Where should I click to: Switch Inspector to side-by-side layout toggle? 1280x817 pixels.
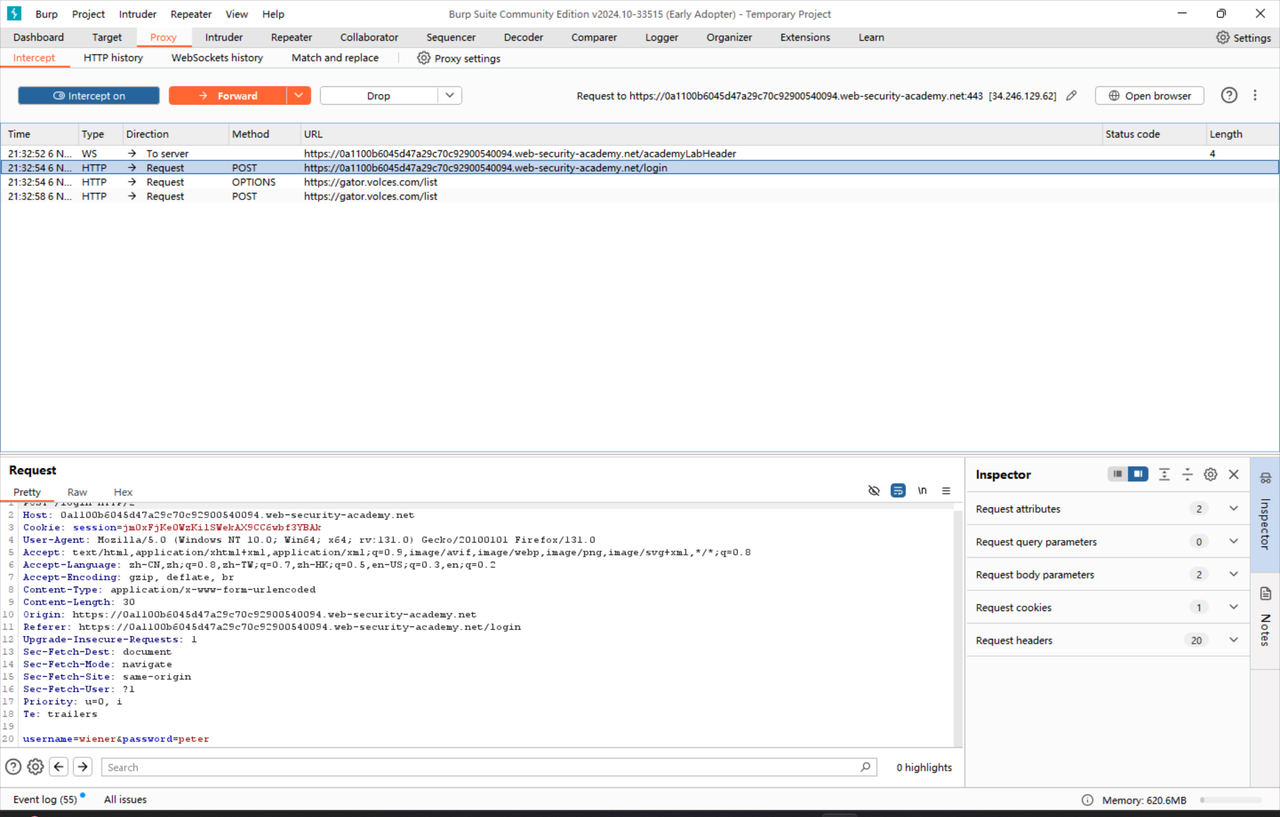pos(1138,474)
